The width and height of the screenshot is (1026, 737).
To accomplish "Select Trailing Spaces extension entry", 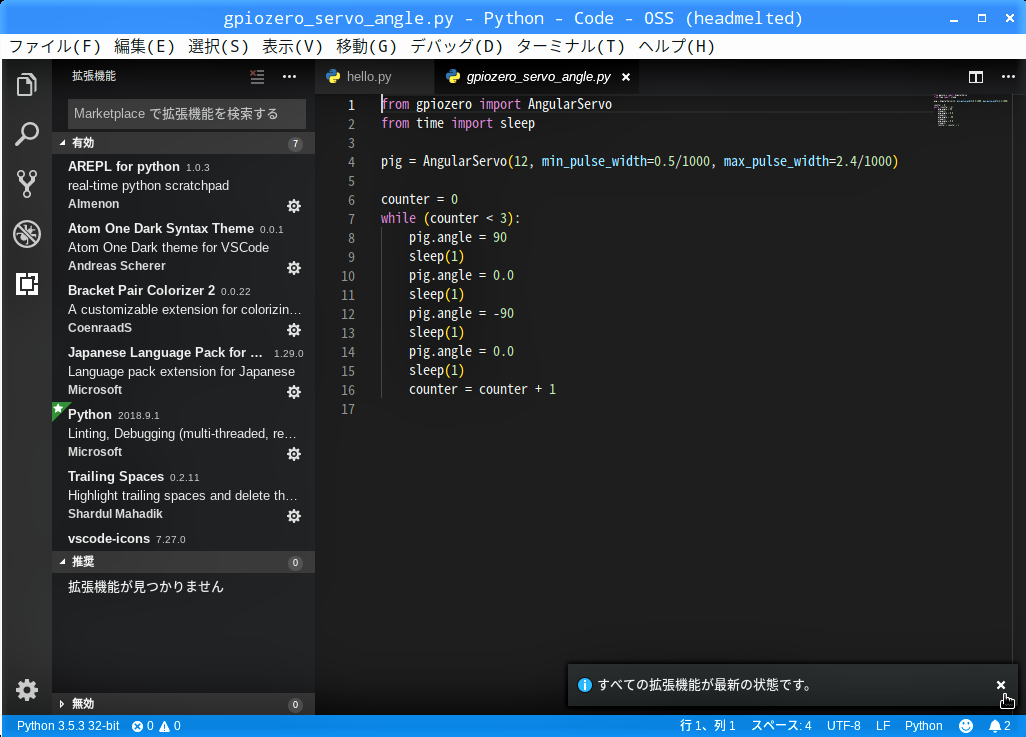I will point(183,495).
